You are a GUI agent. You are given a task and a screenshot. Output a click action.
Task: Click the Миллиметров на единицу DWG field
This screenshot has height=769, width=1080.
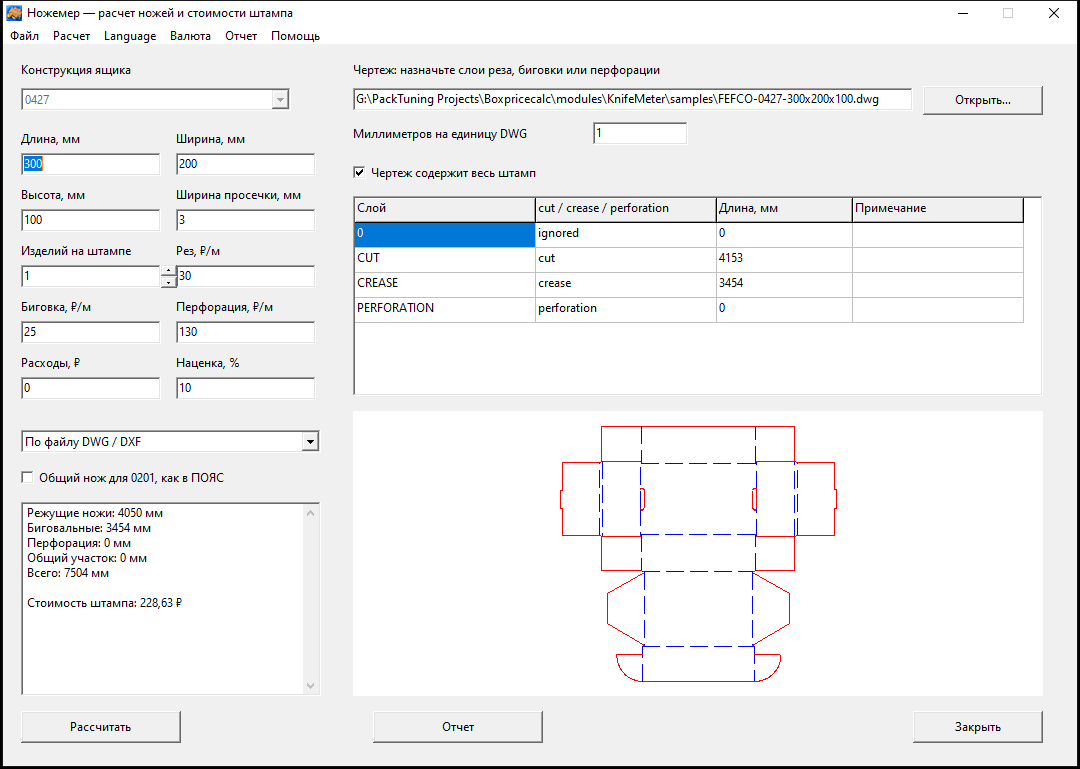click(x=640, y=134)
